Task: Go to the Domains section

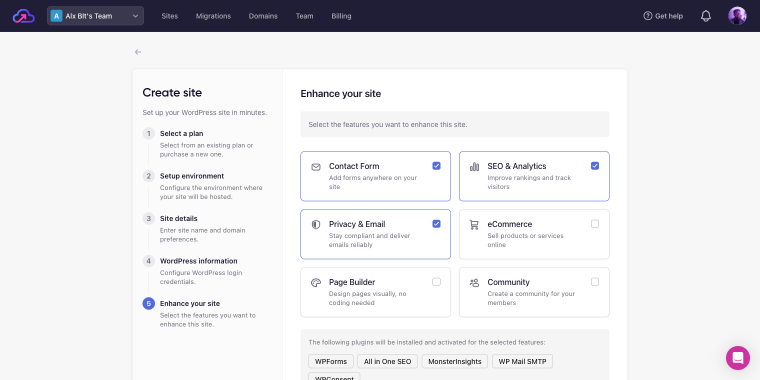Action: [x=263, y=16]
